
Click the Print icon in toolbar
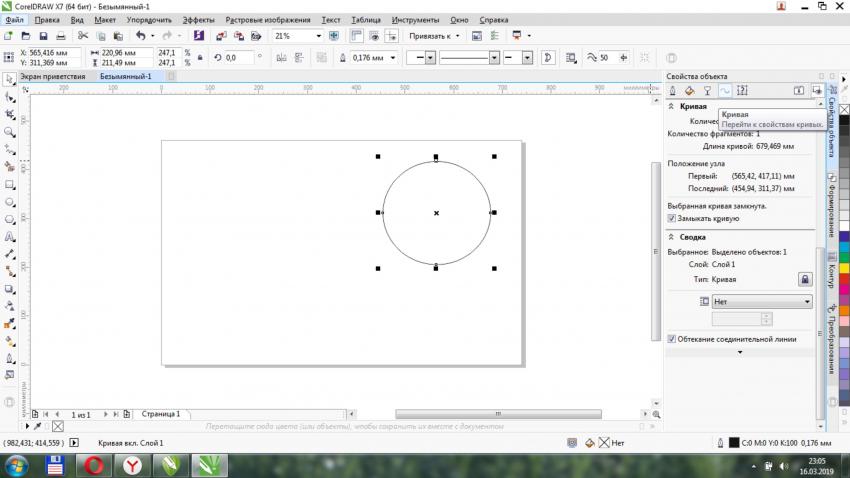click(60, 36)
